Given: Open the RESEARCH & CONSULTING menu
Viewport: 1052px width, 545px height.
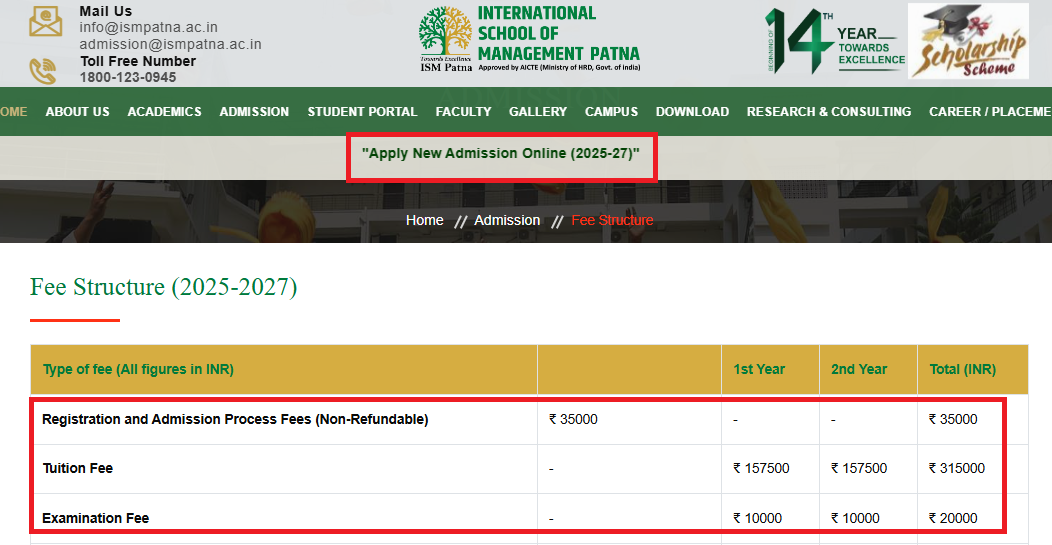Looking at the screenshot, I should click(x=829, y=111).
